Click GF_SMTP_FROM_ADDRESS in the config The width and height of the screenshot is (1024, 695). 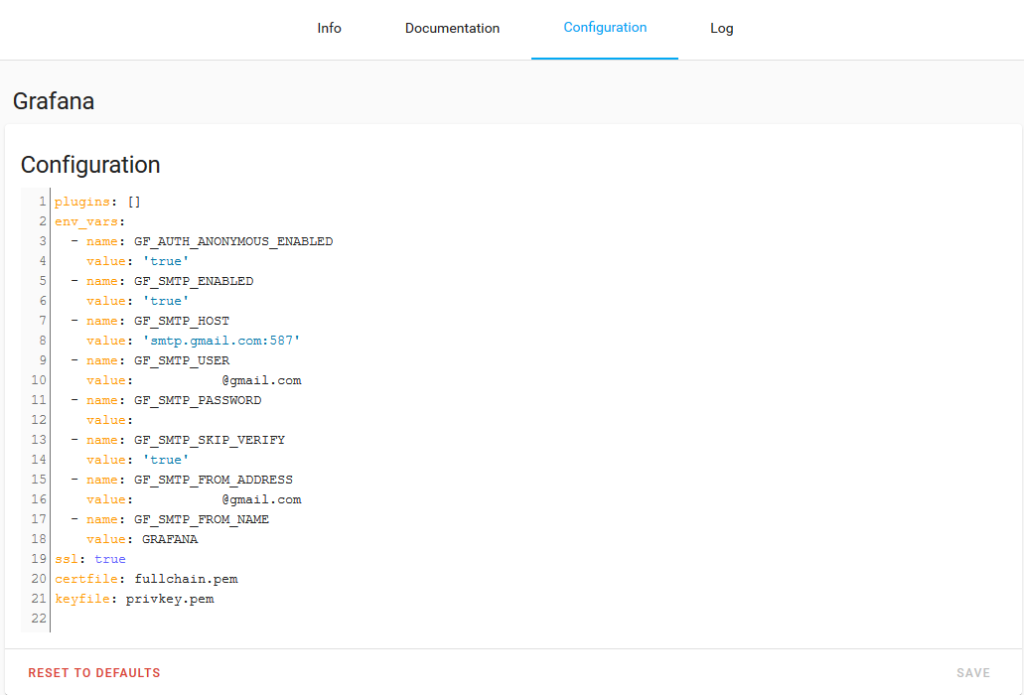point(214,480)
